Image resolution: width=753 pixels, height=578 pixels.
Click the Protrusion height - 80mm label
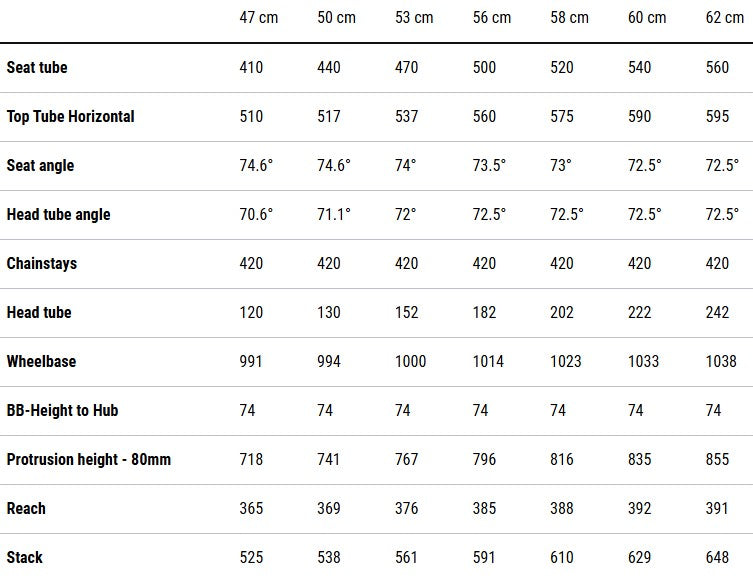(x=88, y=459)
